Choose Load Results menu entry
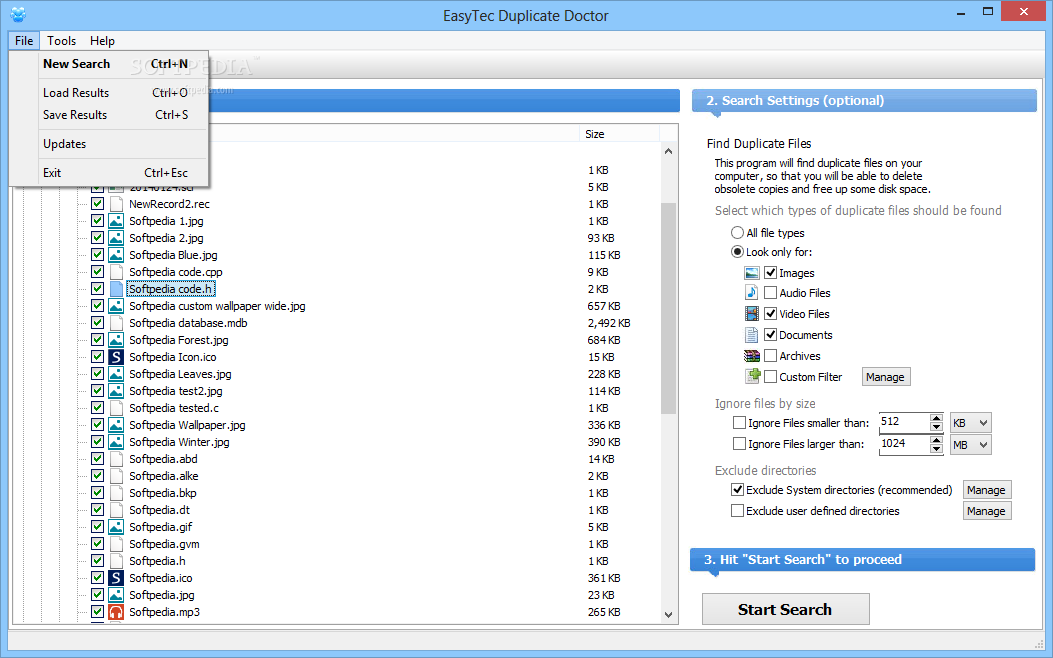 109,93
